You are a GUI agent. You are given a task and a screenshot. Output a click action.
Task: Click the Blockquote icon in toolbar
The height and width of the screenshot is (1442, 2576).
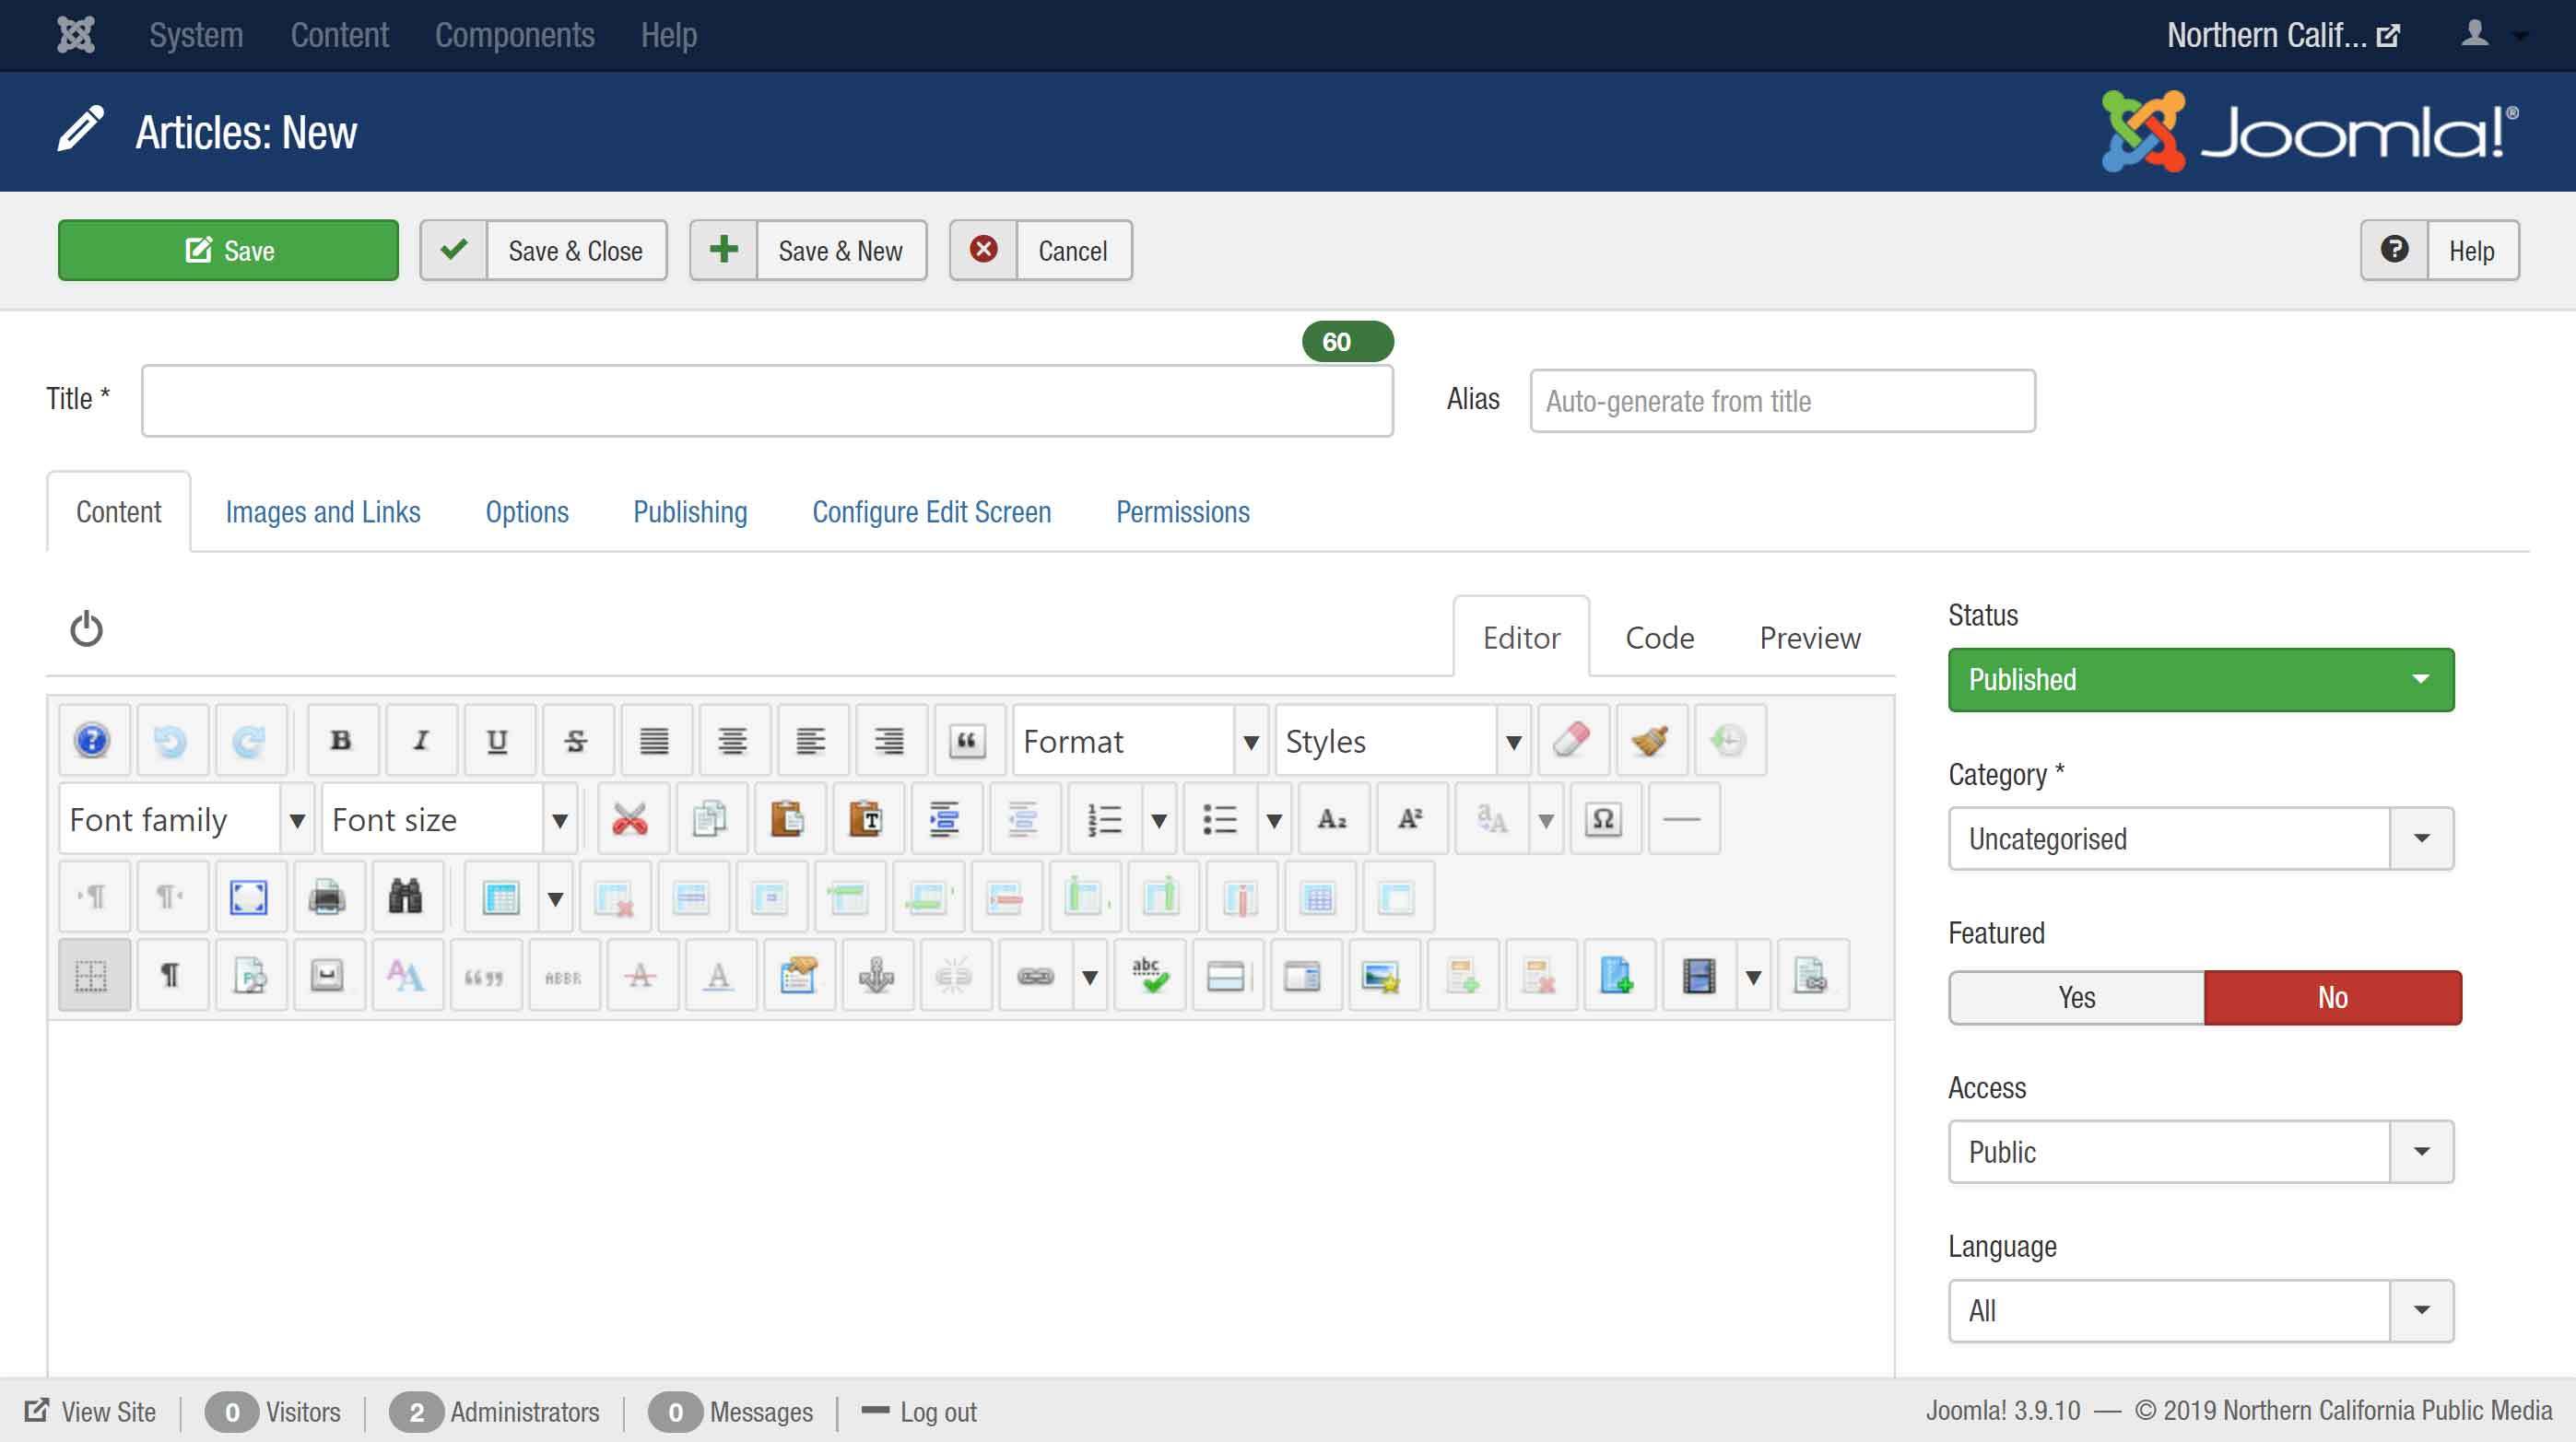coord(966,741)
